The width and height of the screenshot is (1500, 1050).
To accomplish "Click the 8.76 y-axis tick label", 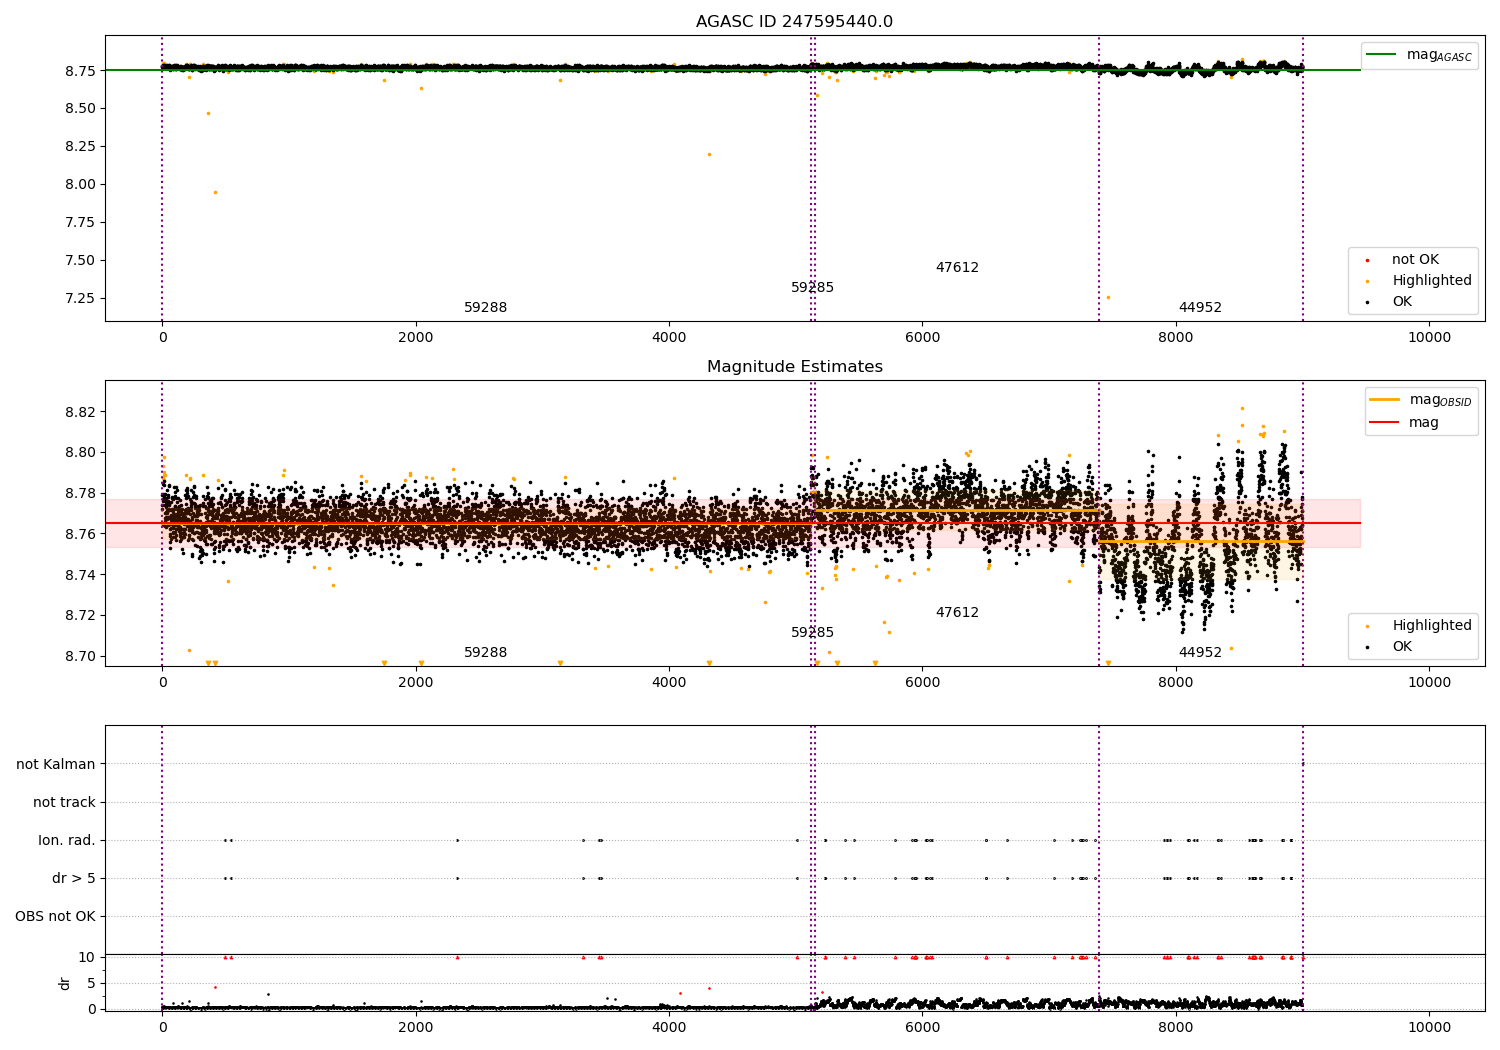I will point(81,534).
